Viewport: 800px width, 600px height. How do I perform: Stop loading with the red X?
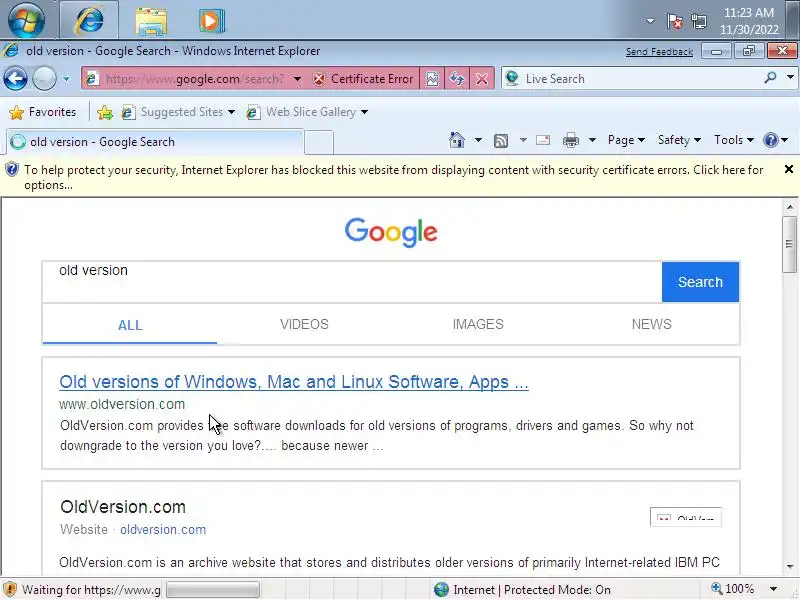coord(482,79)
